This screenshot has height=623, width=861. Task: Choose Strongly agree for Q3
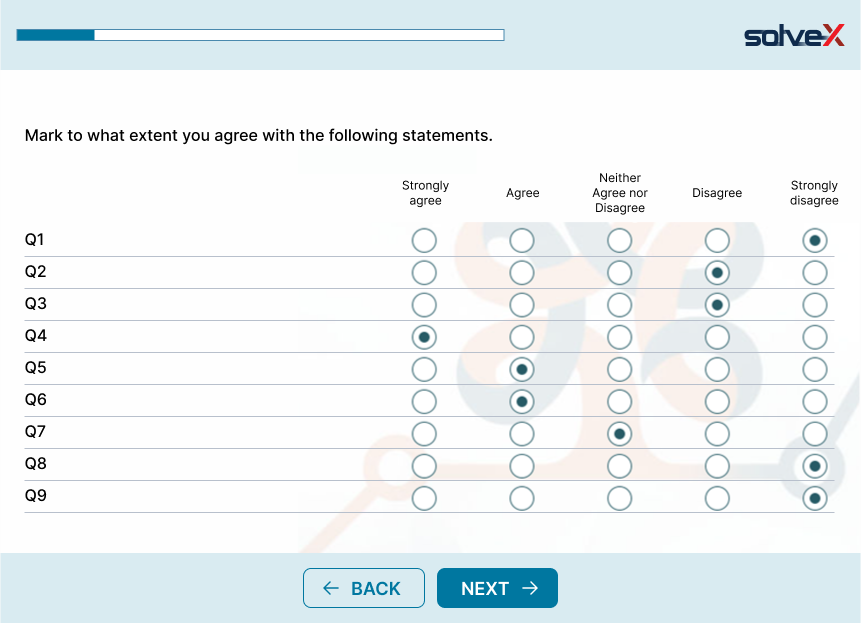[x=424, y=304]
